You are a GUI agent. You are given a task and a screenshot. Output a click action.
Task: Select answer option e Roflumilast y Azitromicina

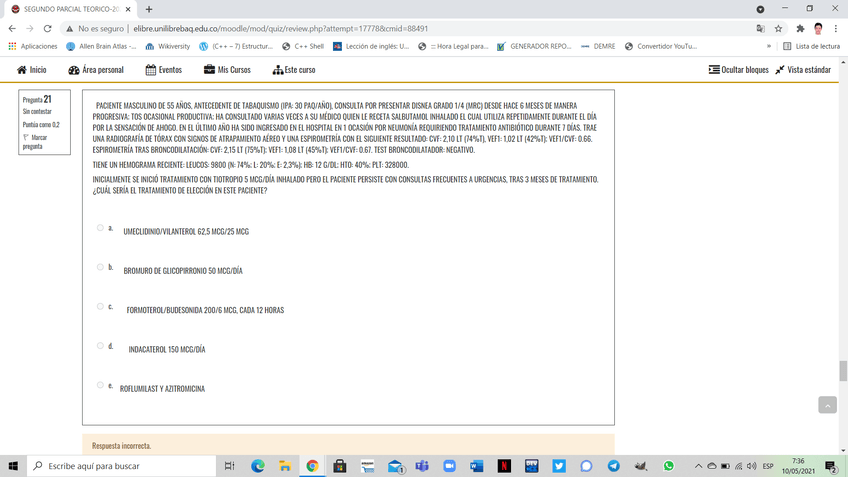[x=100, y=385]
